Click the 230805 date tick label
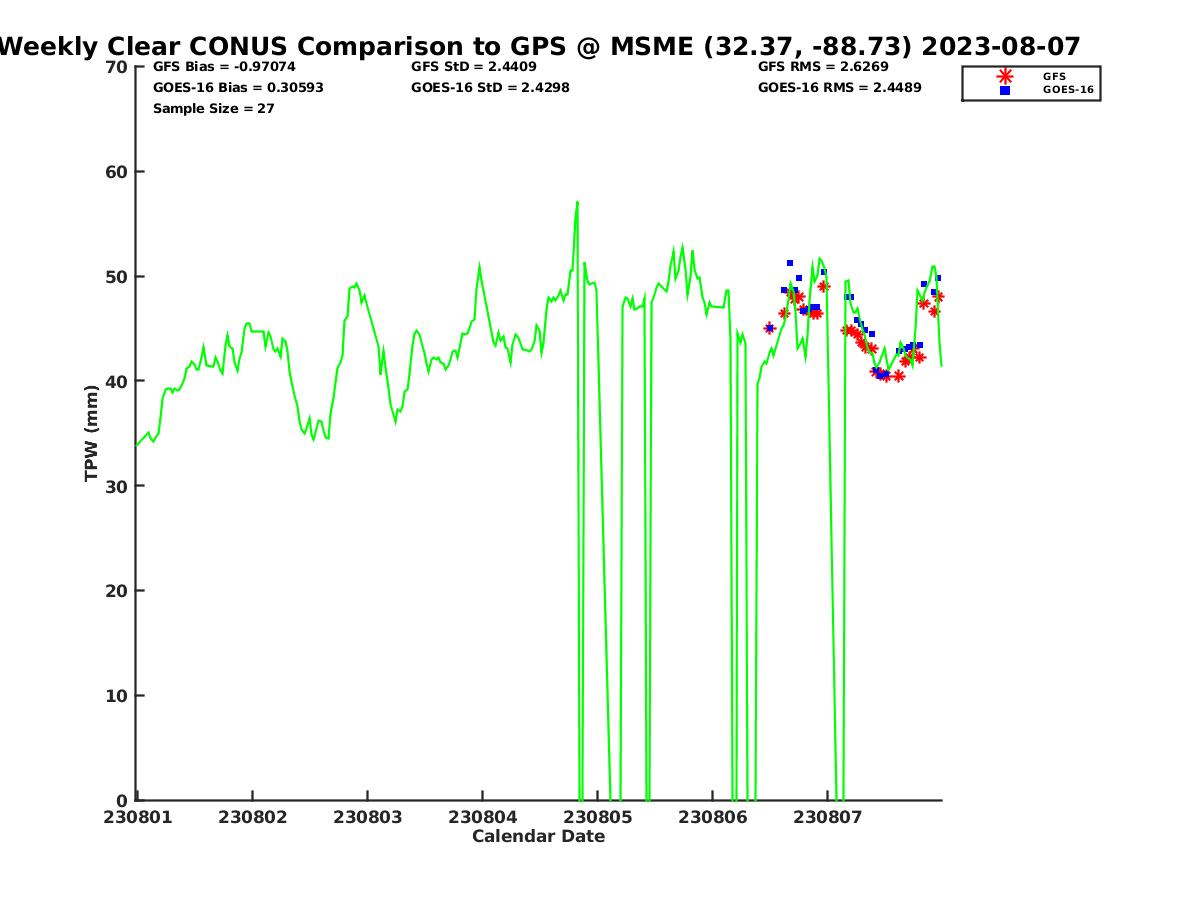Image resolution: width=1200 pixels, height=900 pixels. [597, 817]
